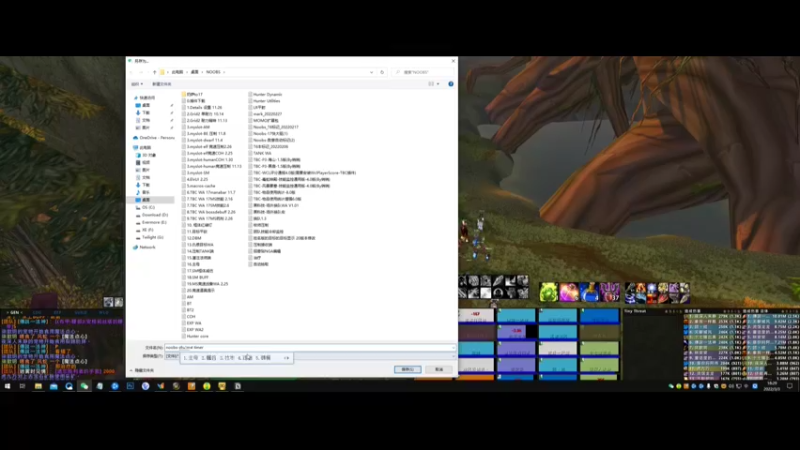Viewport: 800px width, 450px height.
Task: Change the file view layout icon
Action: tap(431, 84)
